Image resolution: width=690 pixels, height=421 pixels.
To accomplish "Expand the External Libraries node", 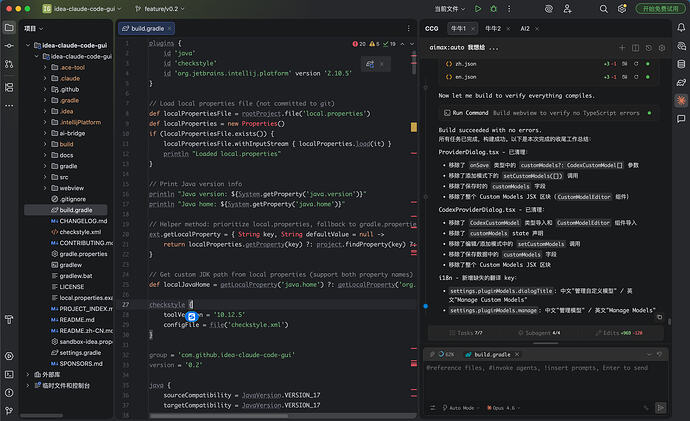I will point(28,374).
